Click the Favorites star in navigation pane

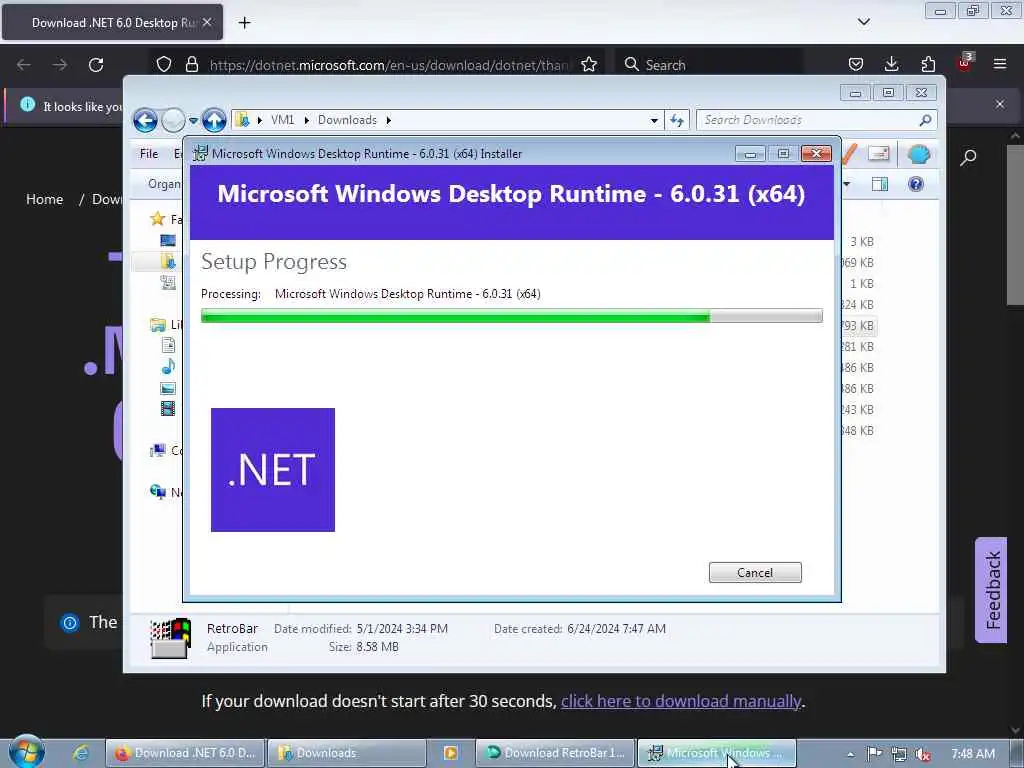(157, 219)
